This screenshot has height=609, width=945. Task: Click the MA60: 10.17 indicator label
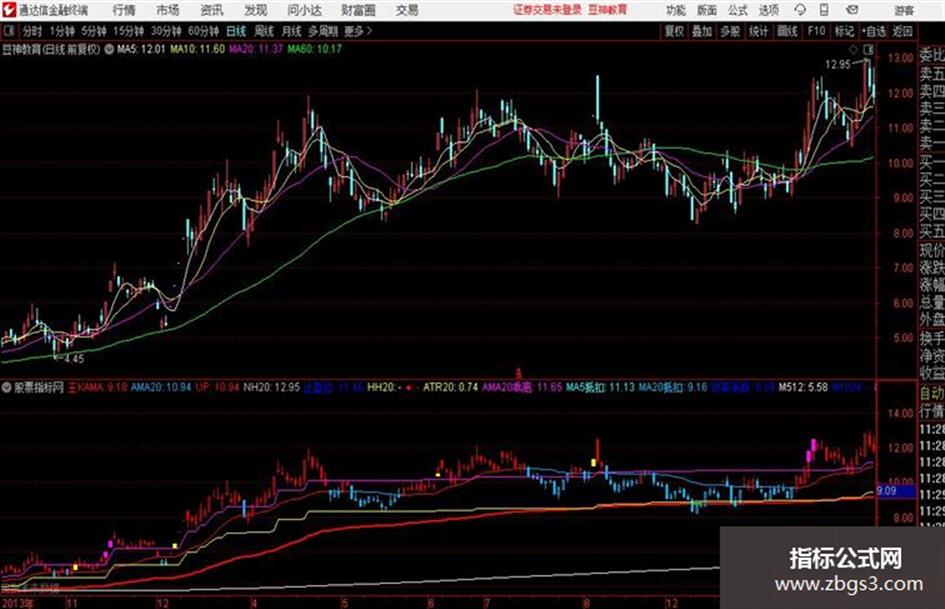pyautogui.click(x=314, y=49)
